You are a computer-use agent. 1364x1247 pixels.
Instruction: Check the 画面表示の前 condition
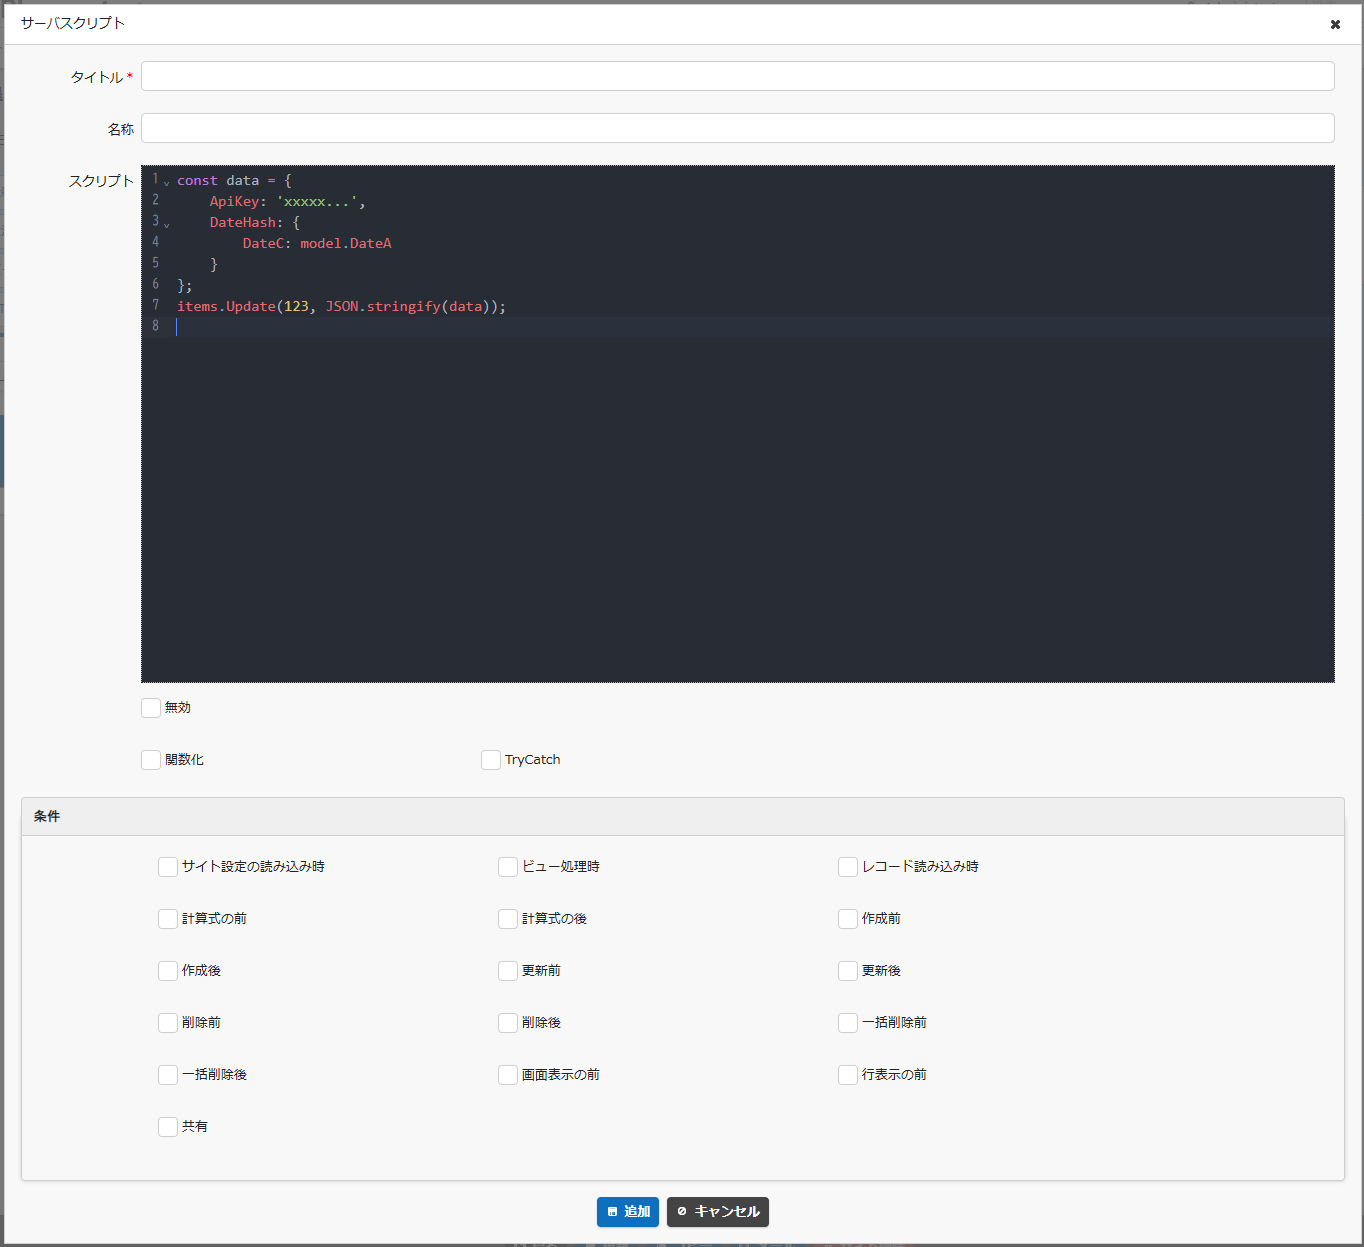[507, 1075]
